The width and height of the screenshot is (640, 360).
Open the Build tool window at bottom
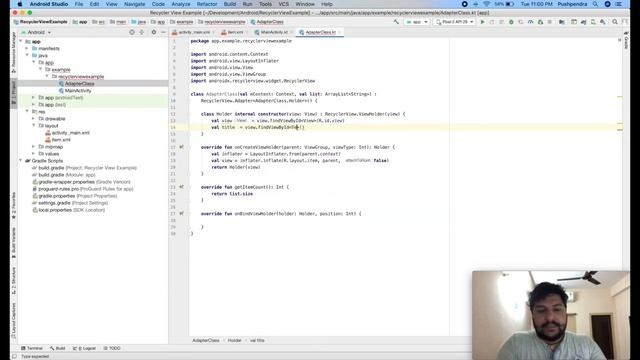pos(58,348)
